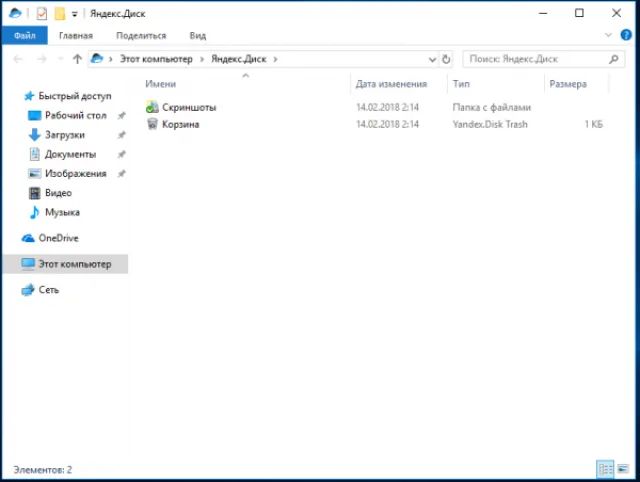Open Изображения in navigation pane

coord(76,173)
